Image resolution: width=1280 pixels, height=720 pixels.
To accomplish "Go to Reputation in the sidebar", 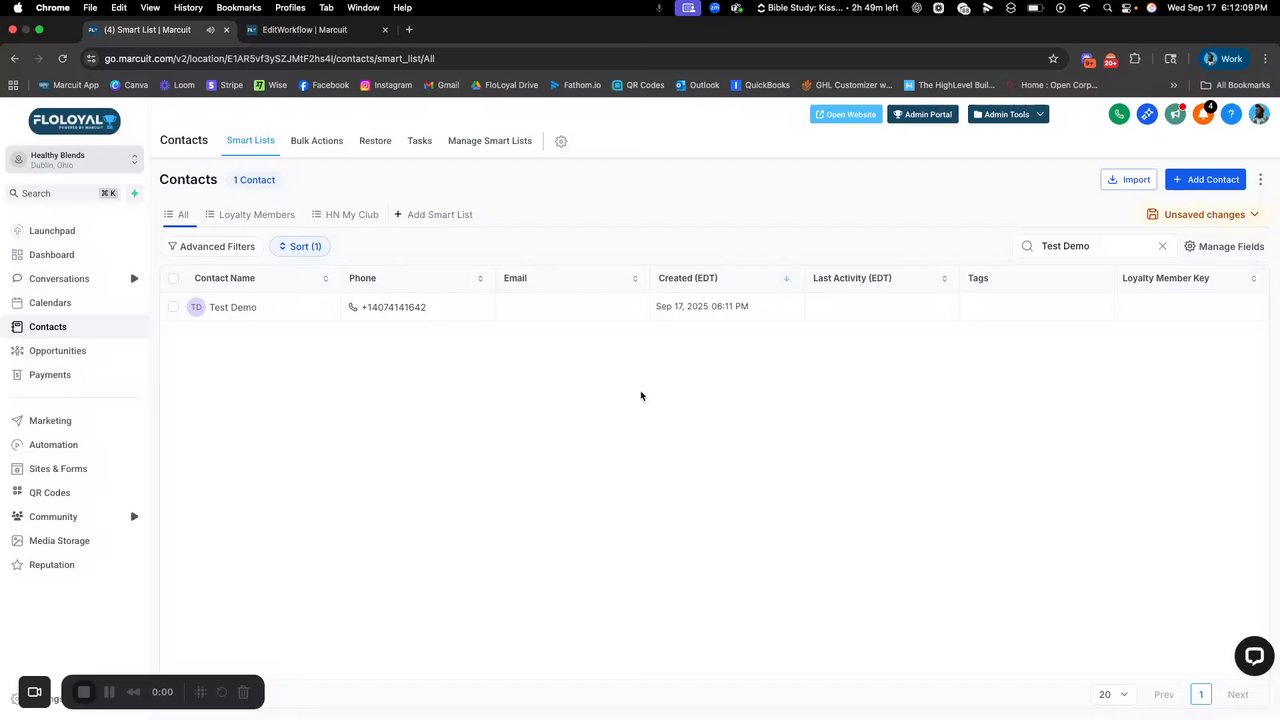I will [x=52, y=565].
